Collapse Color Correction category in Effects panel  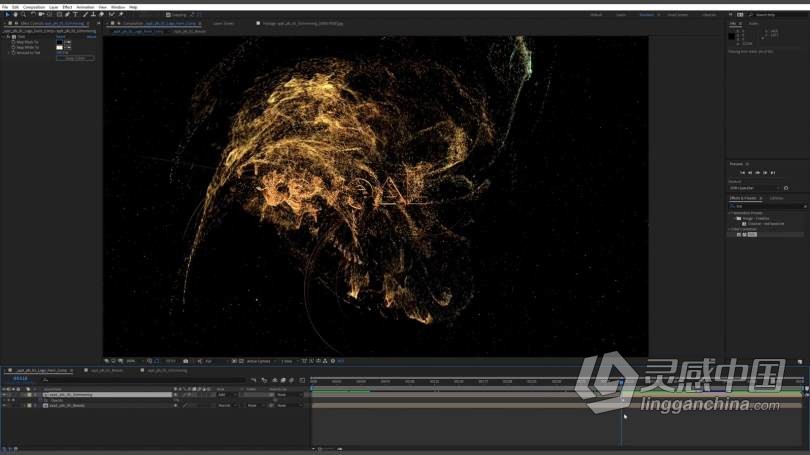pyautogui.click(x=730, y=229)
